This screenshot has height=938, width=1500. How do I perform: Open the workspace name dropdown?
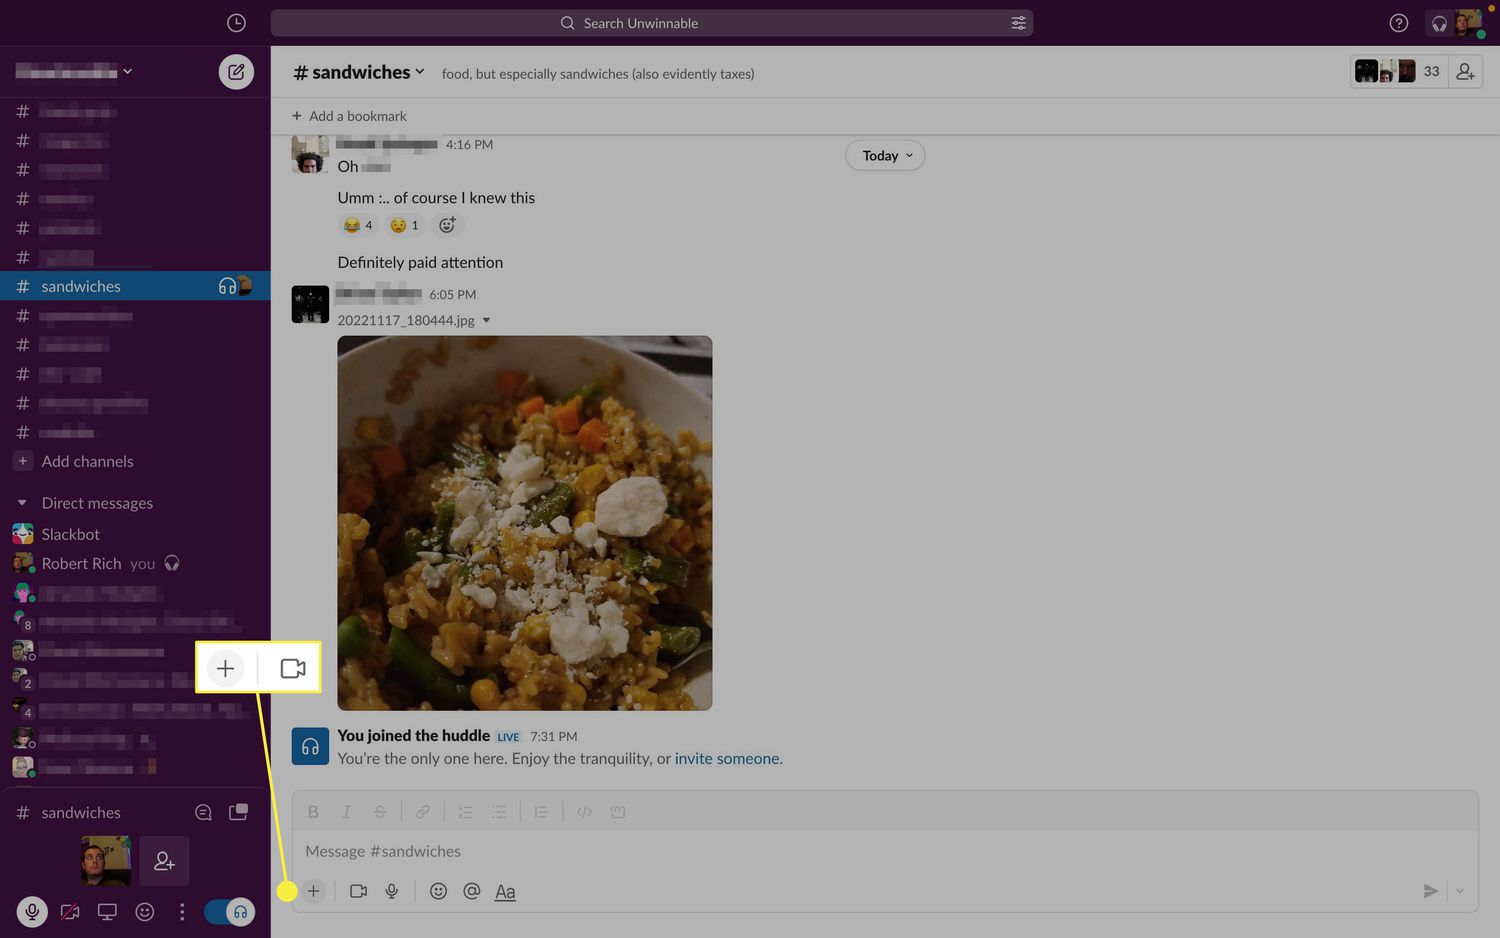coord(74,71)
